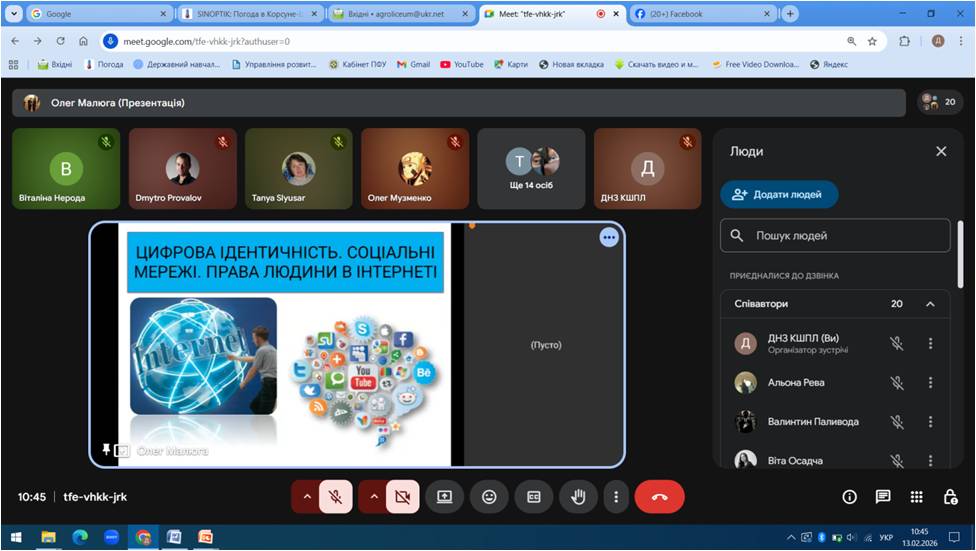Screen dimensions: 976x551
Task: Click the Ще 14 осіб participants tile
Action: pyautogui.click(x=531, y=169)
